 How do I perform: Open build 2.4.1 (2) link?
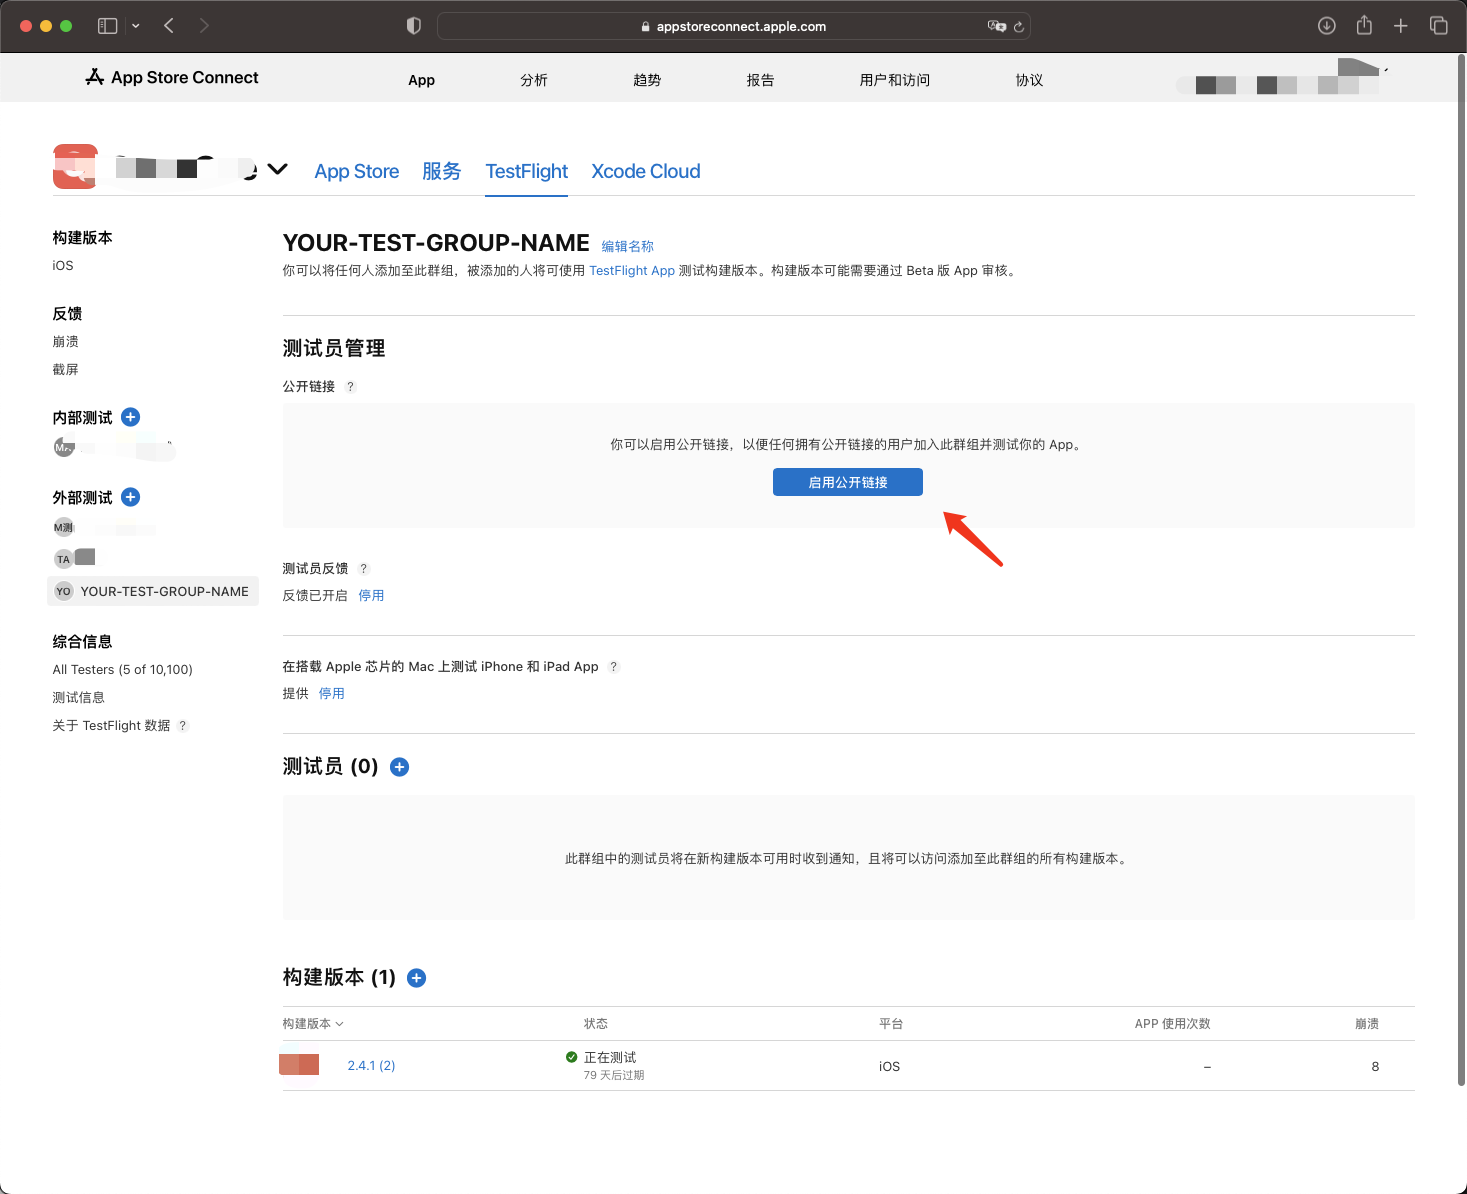pyautogui.click(x=371, y=1066)
